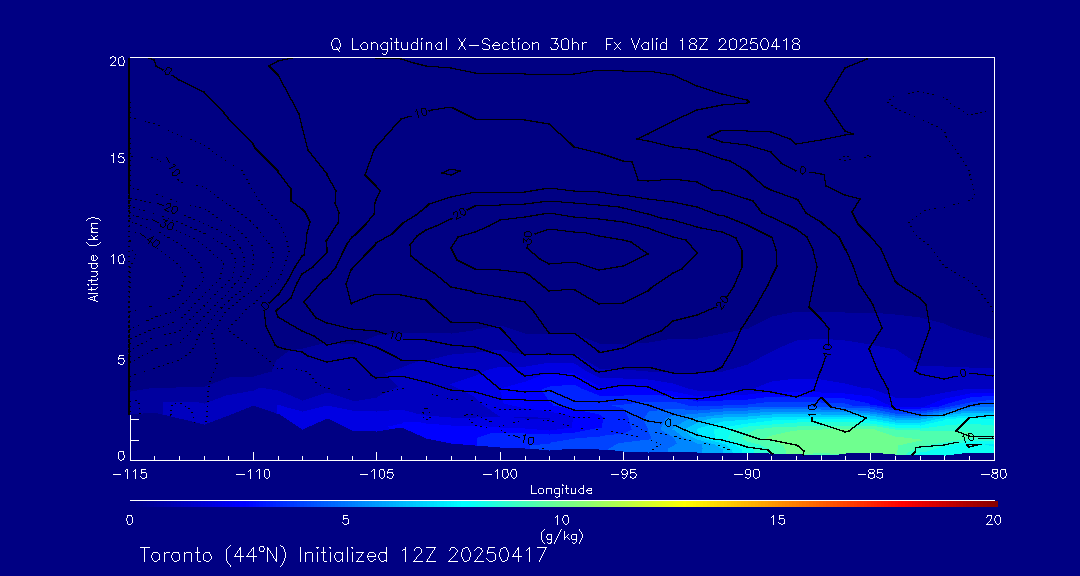The height and width of the screenshot is (576, 1080).
Task: Click the longitude tick label -100
Action: [500, 475]
